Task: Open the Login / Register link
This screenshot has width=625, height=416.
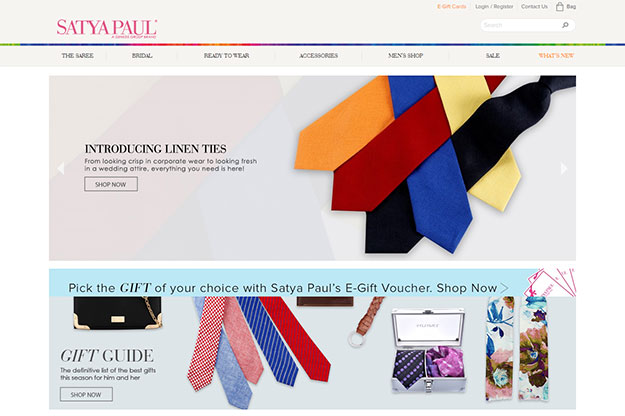Action: (494, 6)
